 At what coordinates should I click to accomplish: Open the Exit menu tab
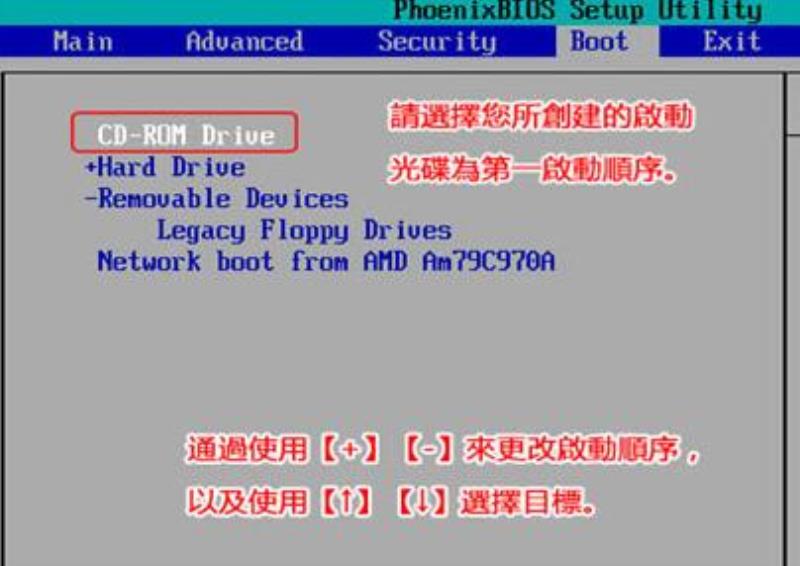732,41
